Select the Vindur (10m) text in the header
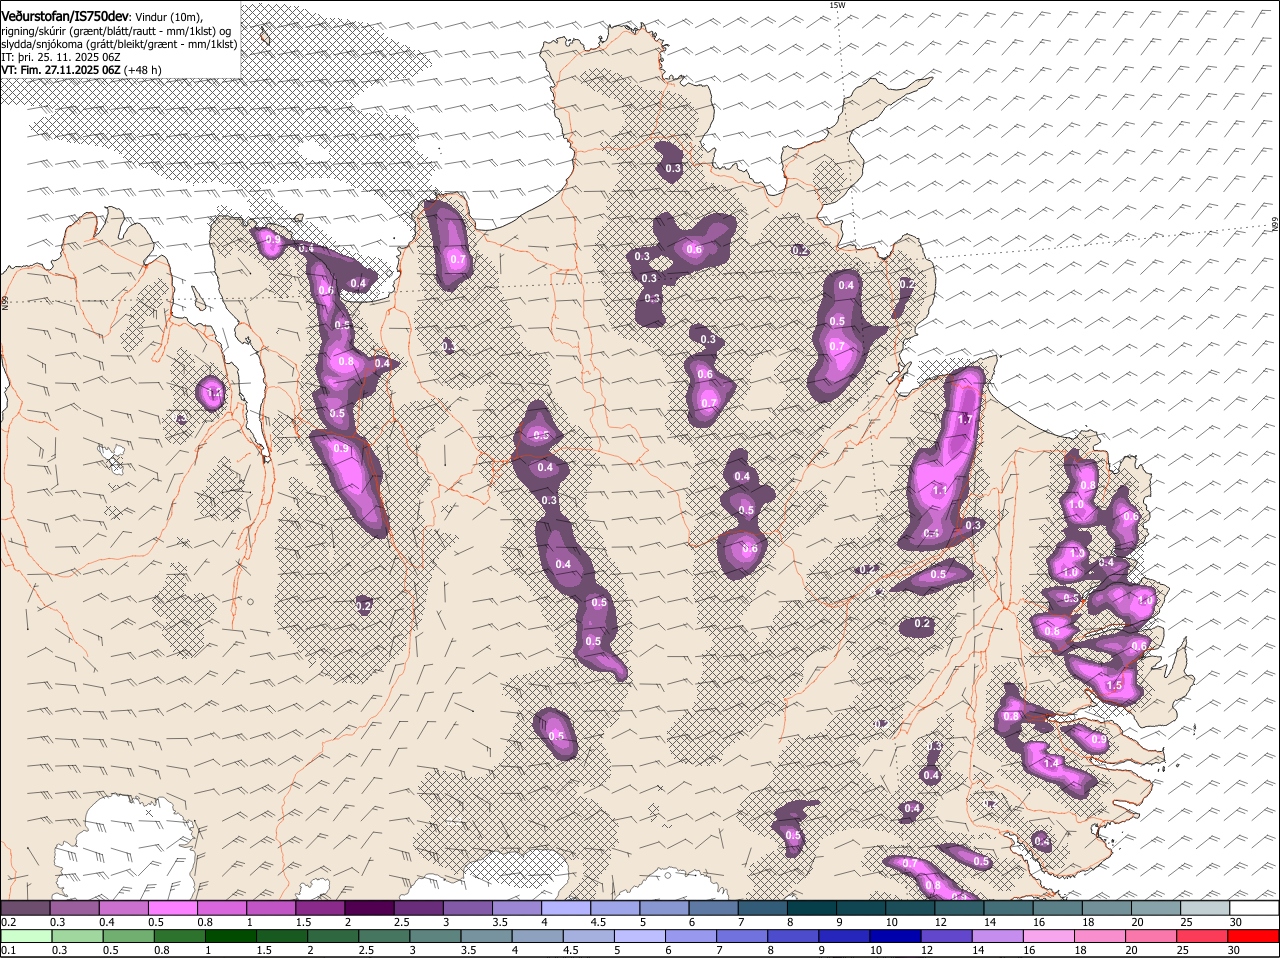Viewport: 1280px width, 958px height. pos(168,17)
